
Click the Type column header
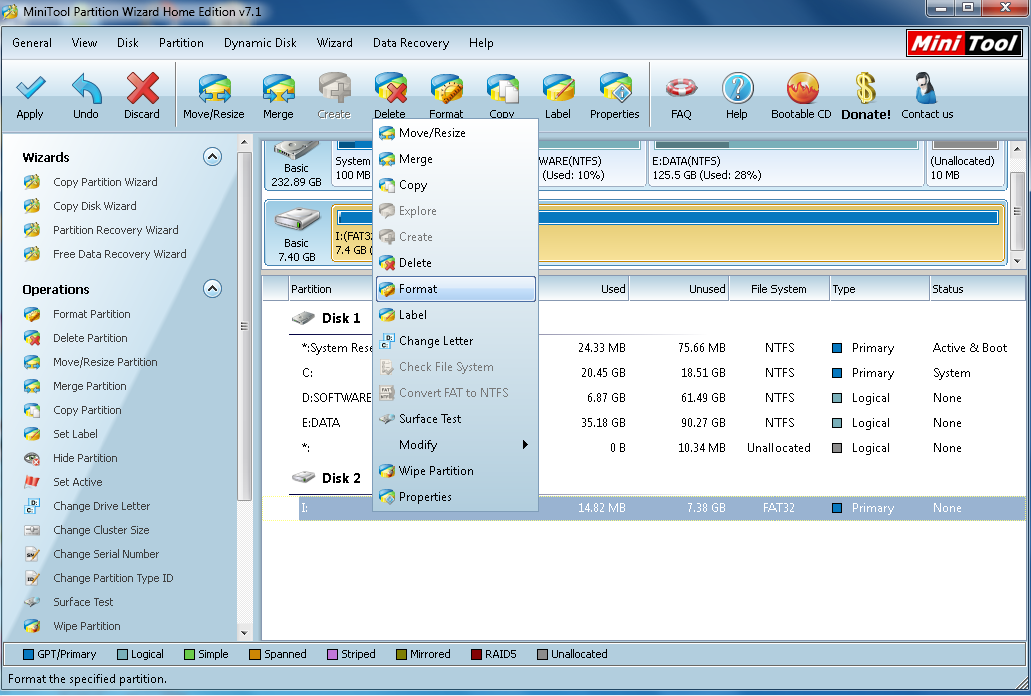tap(880, 289)
